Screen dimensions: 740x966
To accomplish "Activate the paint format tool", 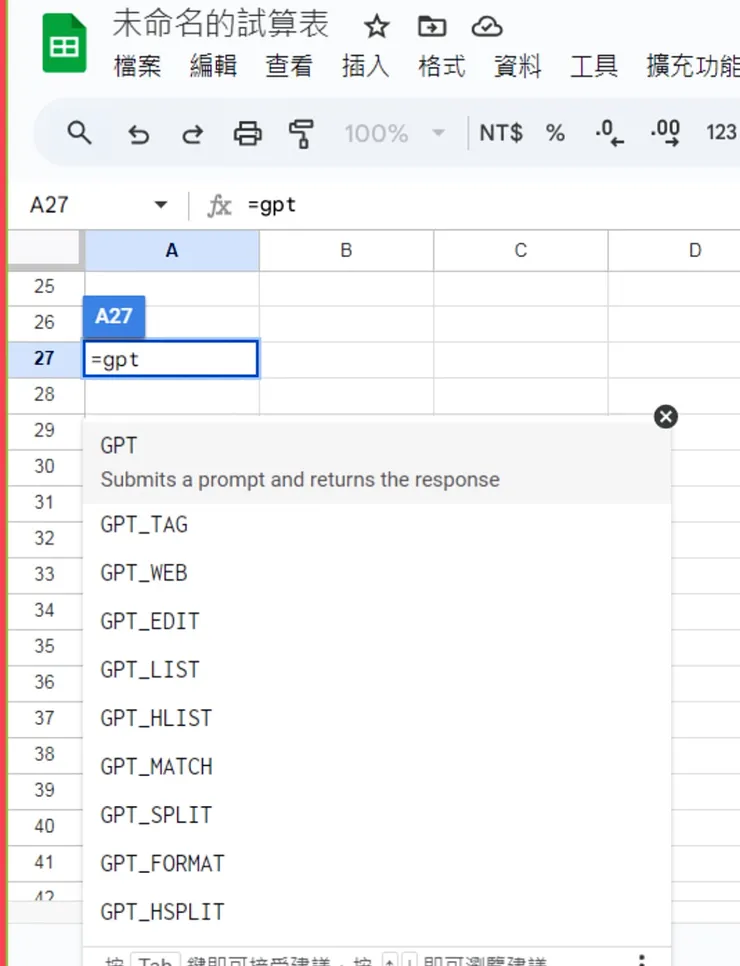I will coord(301,133).
